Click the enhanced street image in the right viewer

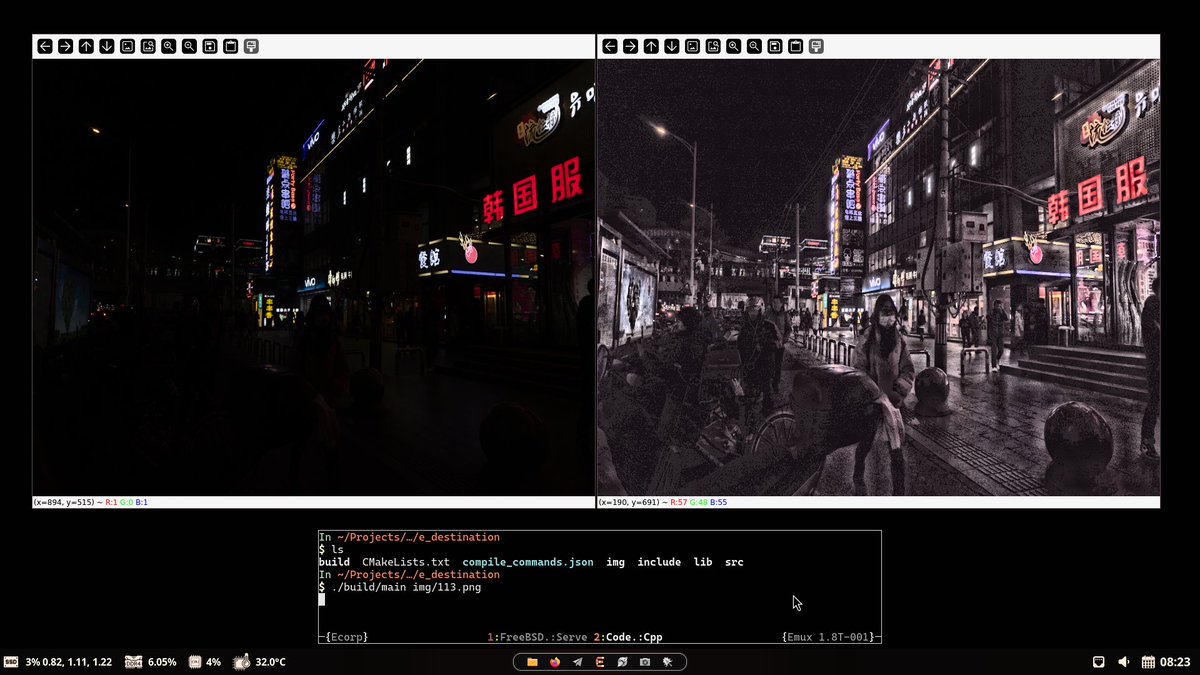(879, 277)
